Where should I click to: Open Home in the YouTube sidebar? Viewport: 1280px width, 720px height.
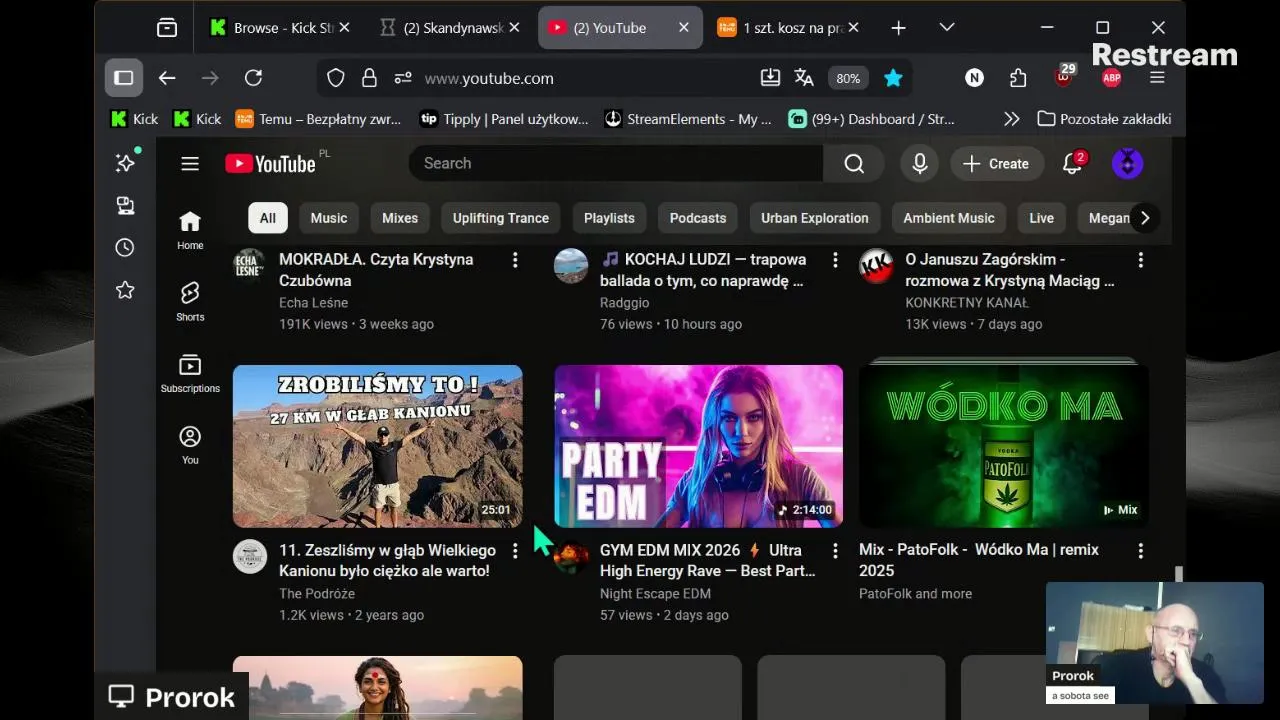click(x=190, y=230)
